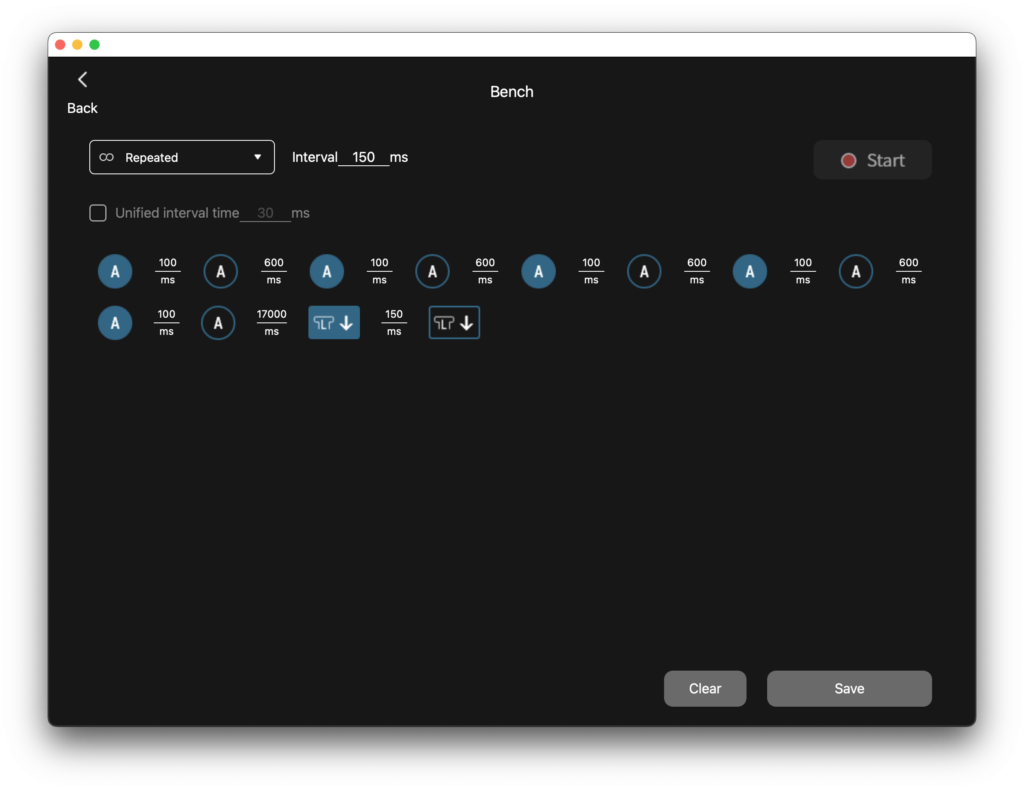Click the Back arrow icon
The image size is (1024, 790).
pos(82,80)
